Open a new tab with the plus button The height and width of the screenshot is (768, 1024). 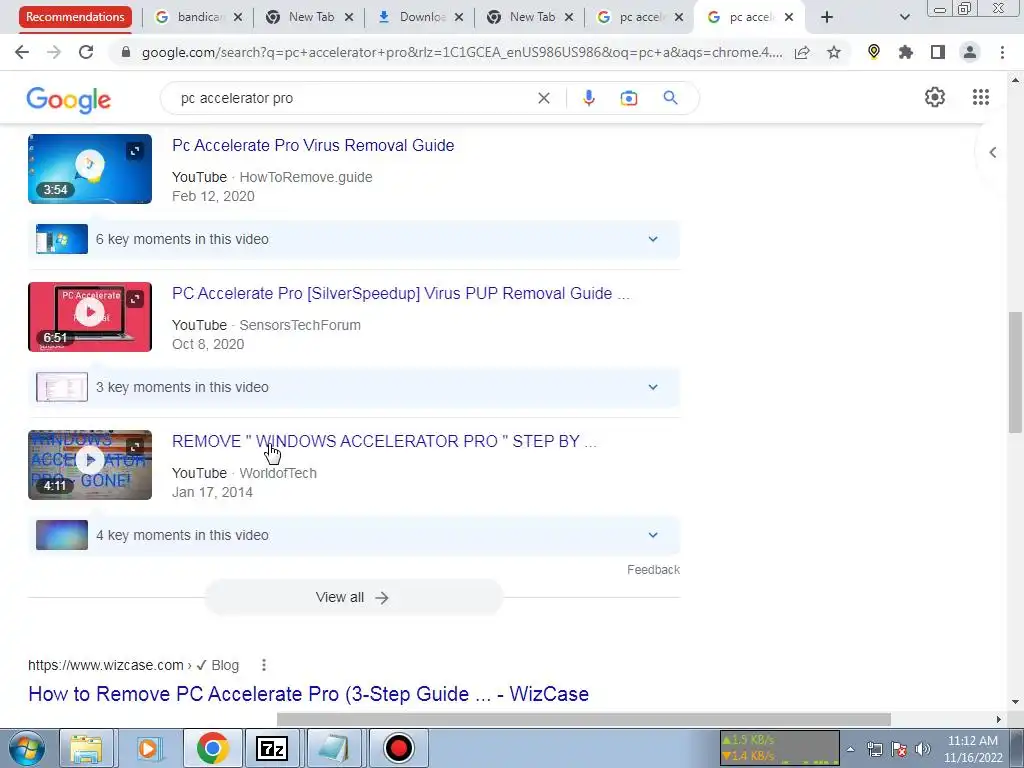pos(827,17)
